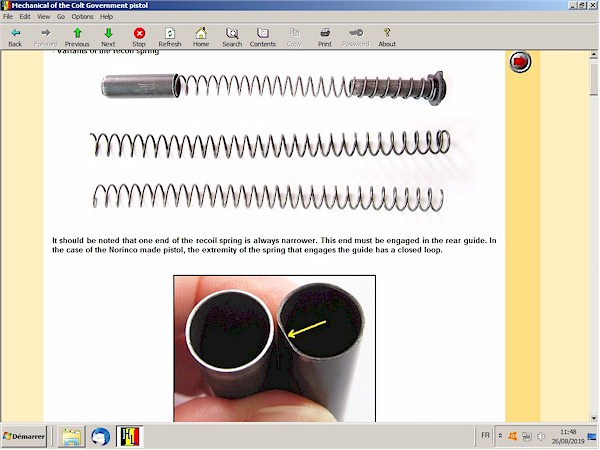Click the middle recoil spring image

coord(270,144)
